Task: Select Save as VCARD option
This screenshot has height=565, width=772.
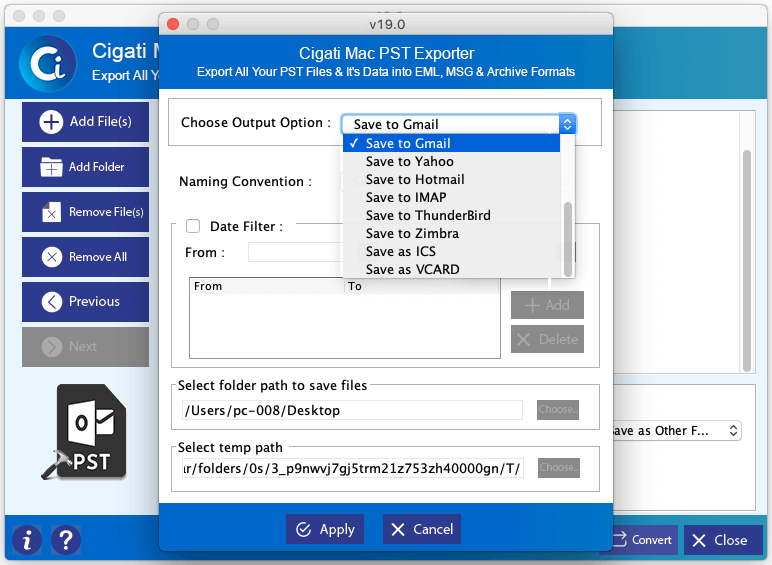Action: click(451, 269)
